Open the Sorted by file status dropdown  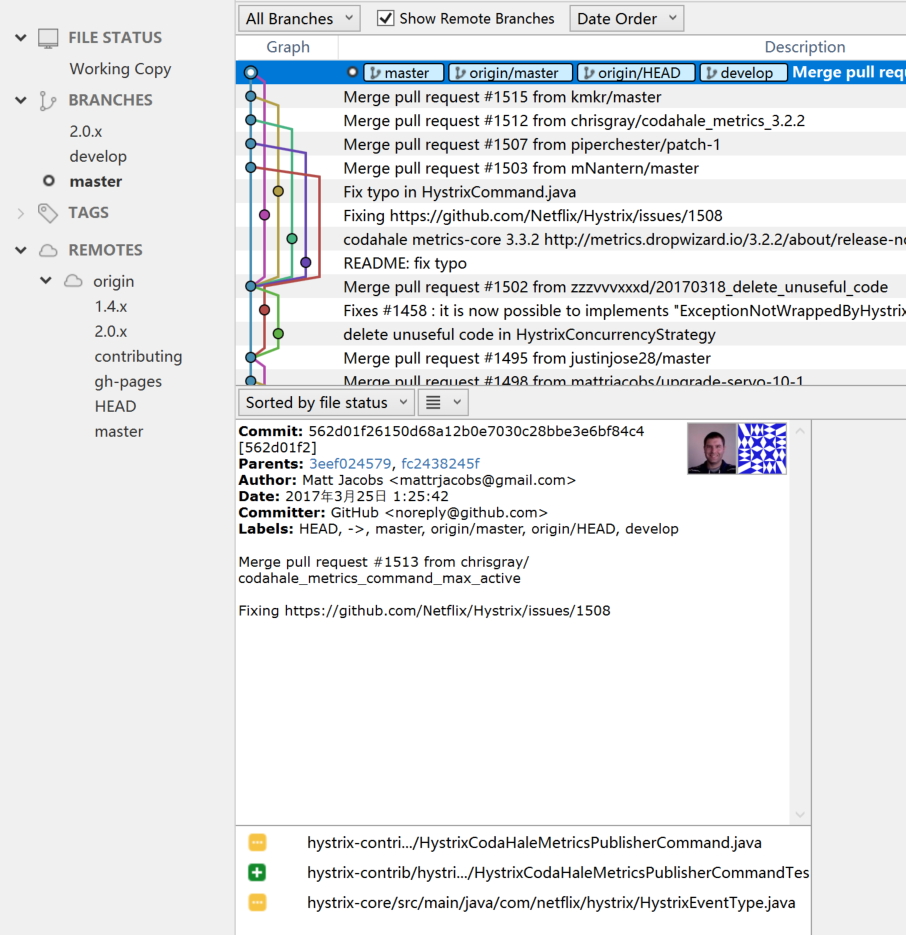[x=326, y=402]
